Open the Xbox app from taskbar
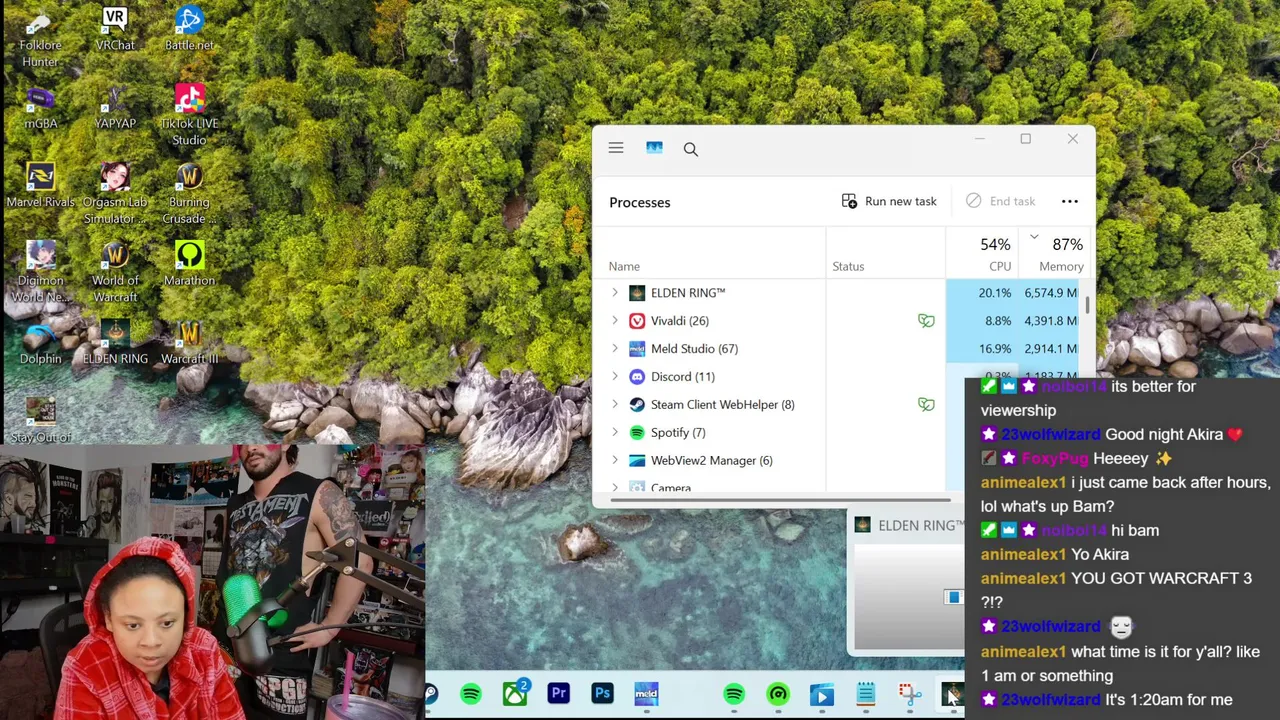Screen dimensions: 1280x720 pos(515,694)
